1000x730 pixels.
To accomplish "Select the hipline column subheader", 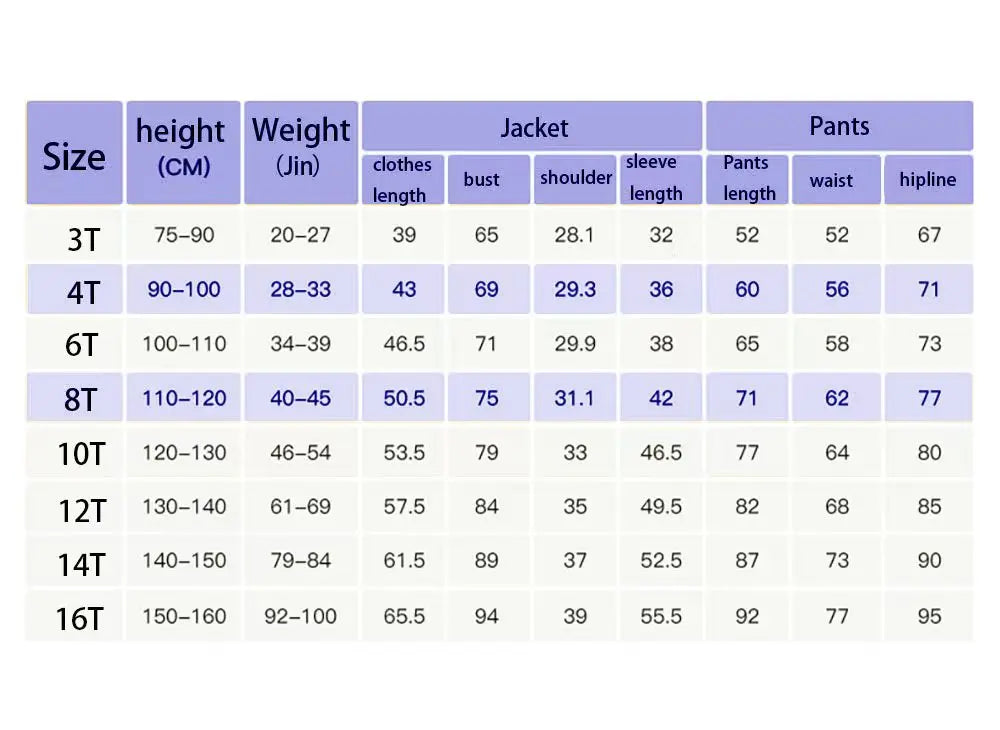I will click(x=927, y=180).
